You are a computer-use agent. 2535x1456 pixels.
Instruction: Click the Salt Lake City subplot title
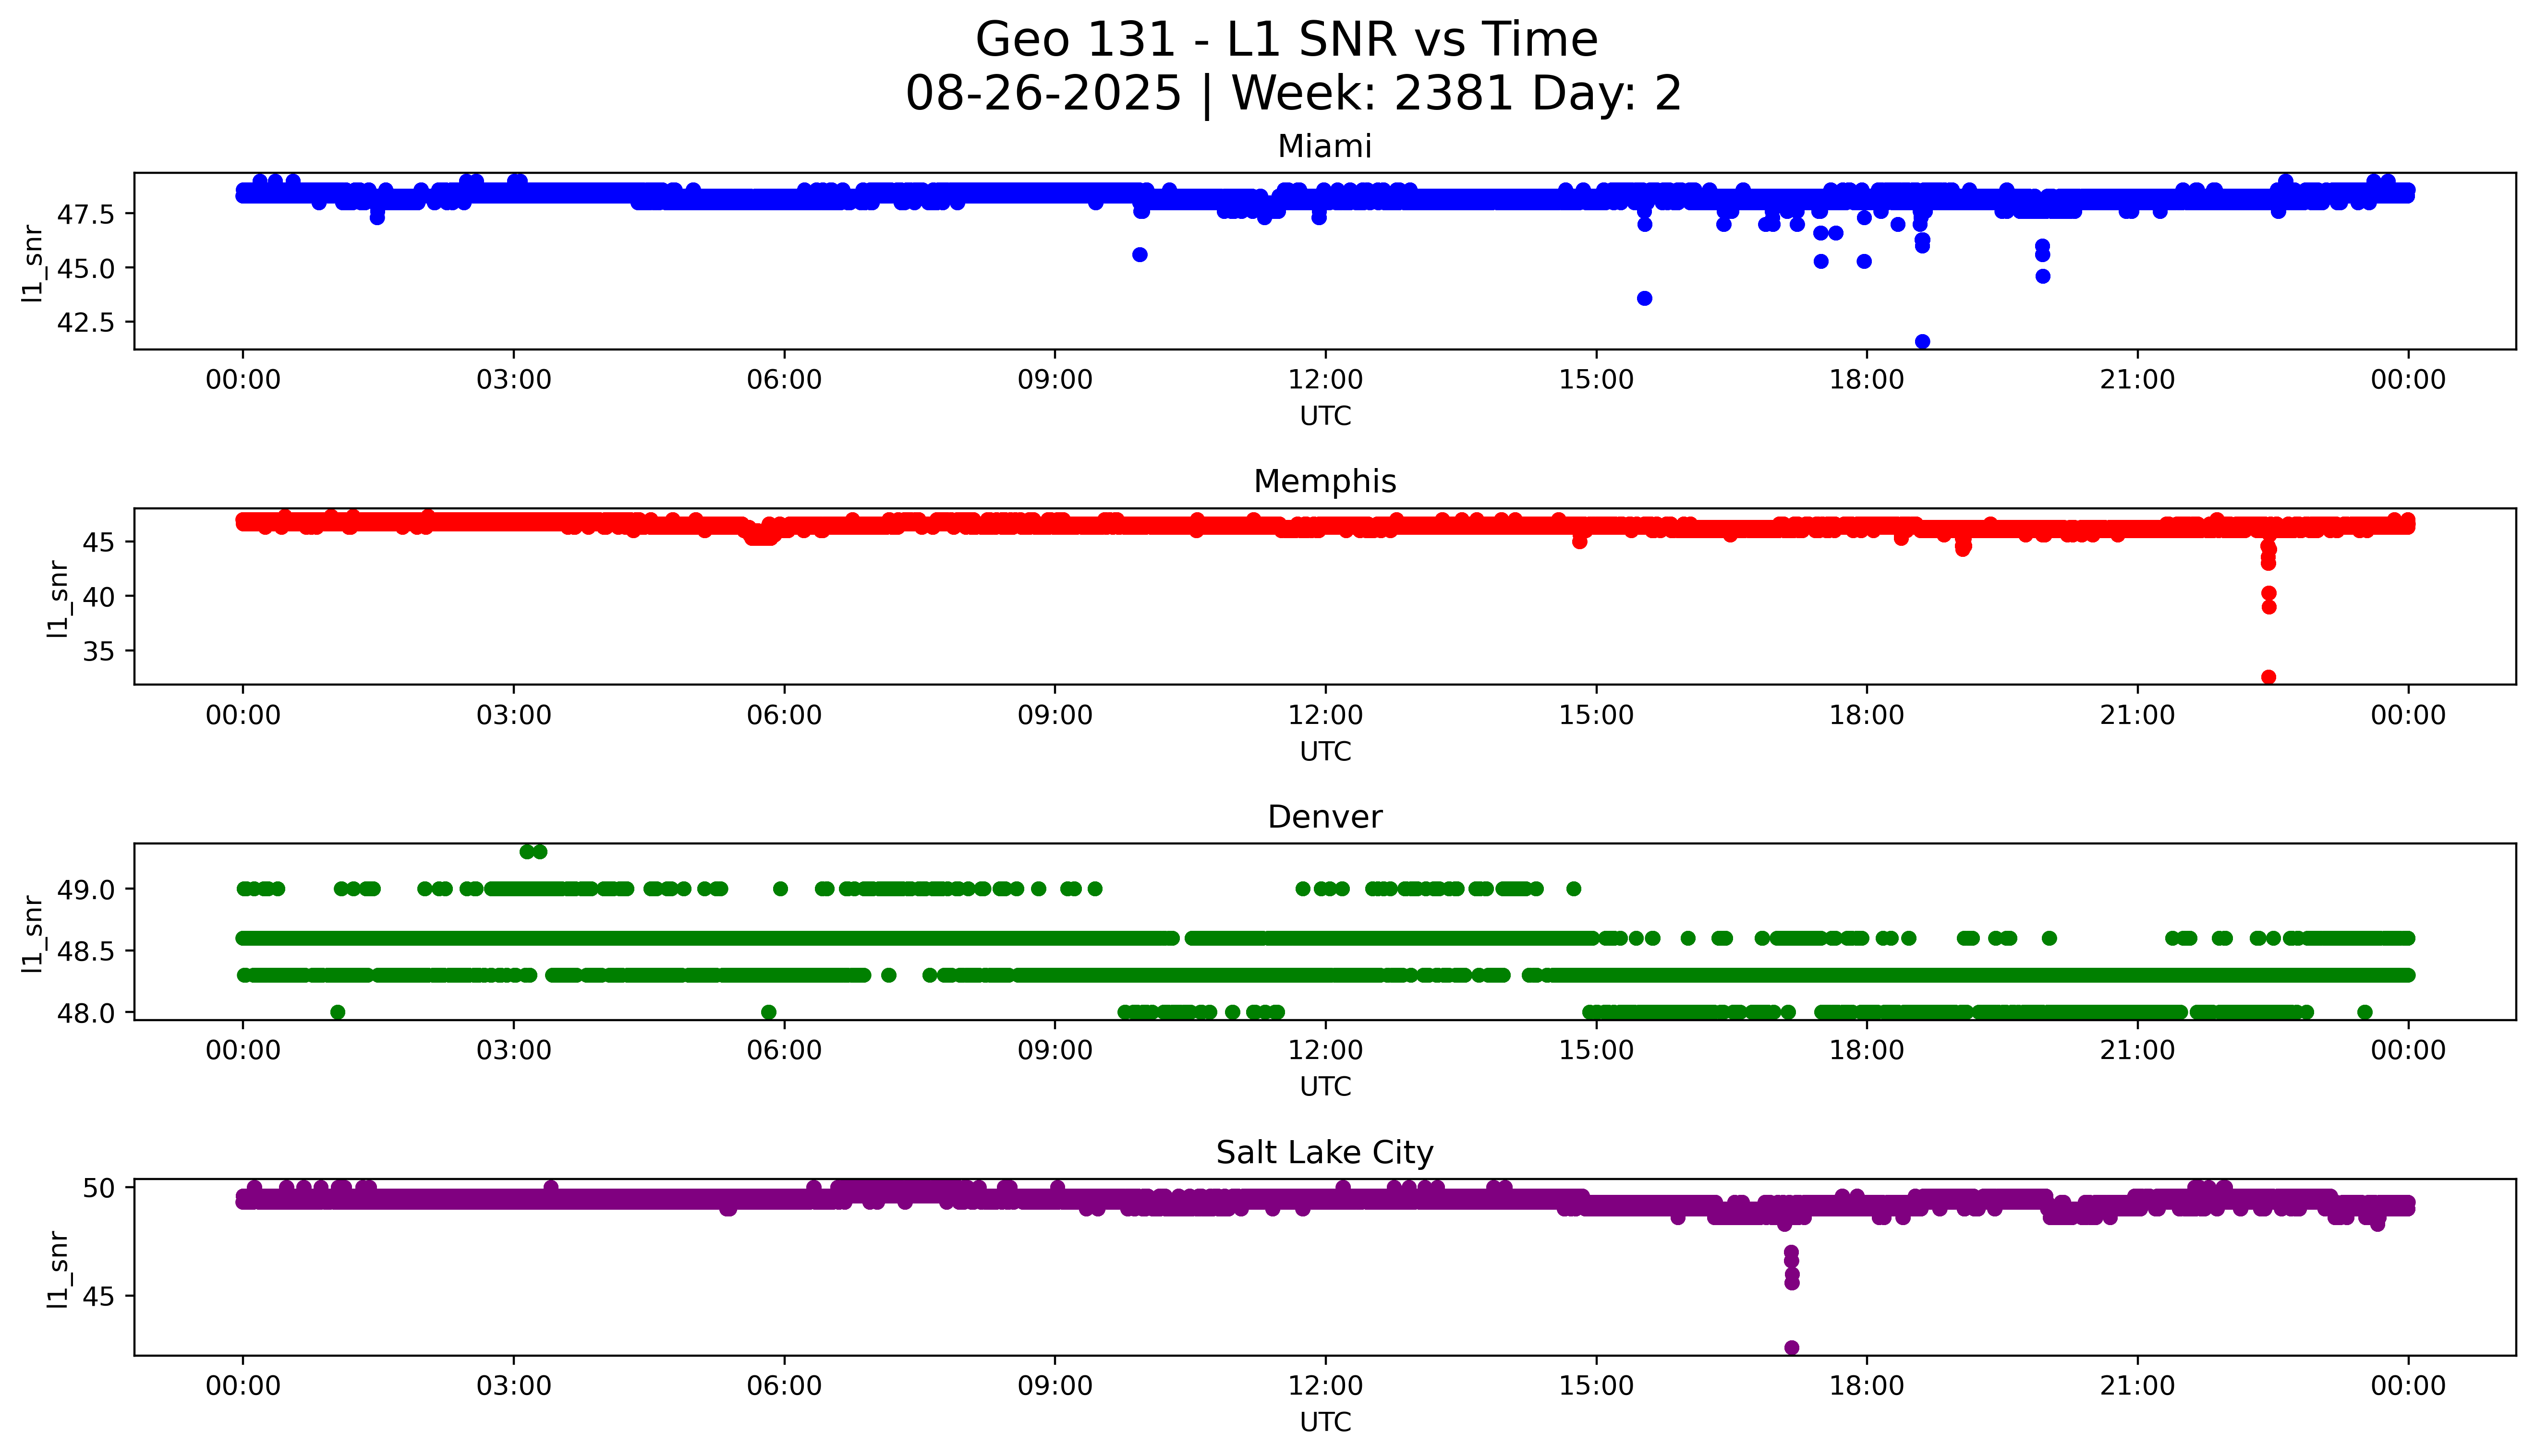(x=1324, y=1153)
